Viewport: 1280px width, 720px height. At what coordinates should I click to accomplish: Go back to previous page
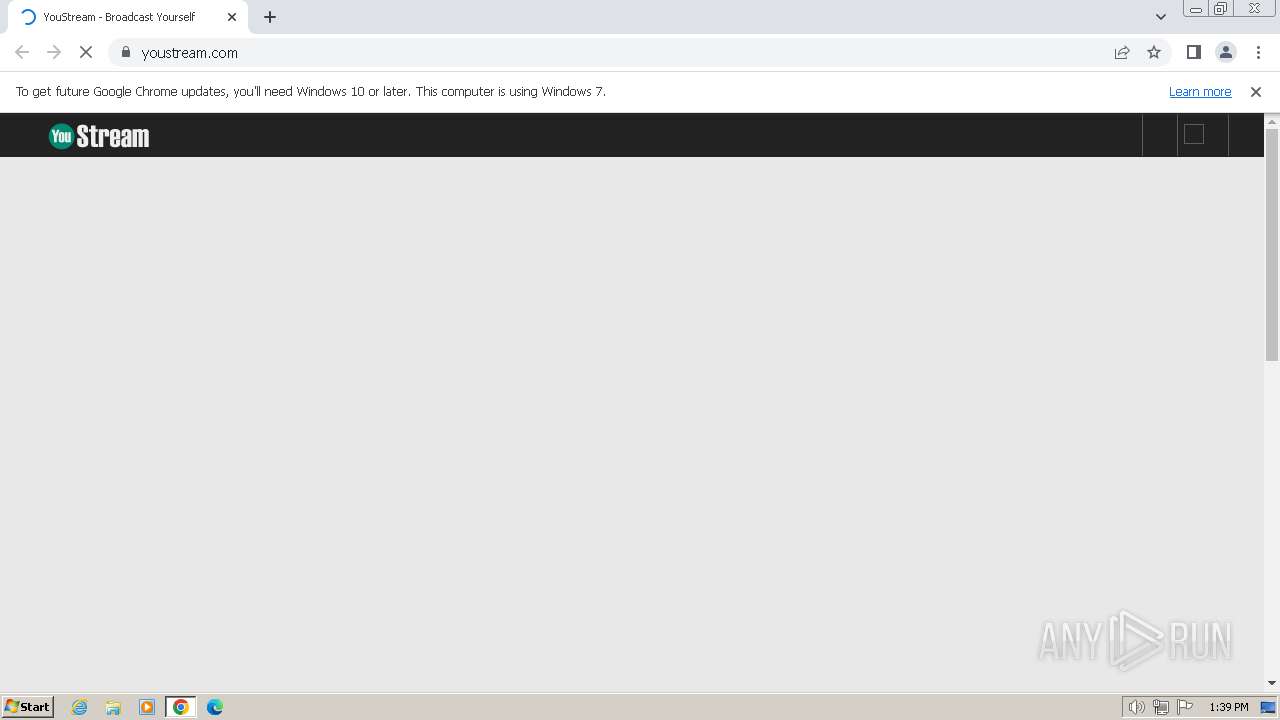click(22, 52)
